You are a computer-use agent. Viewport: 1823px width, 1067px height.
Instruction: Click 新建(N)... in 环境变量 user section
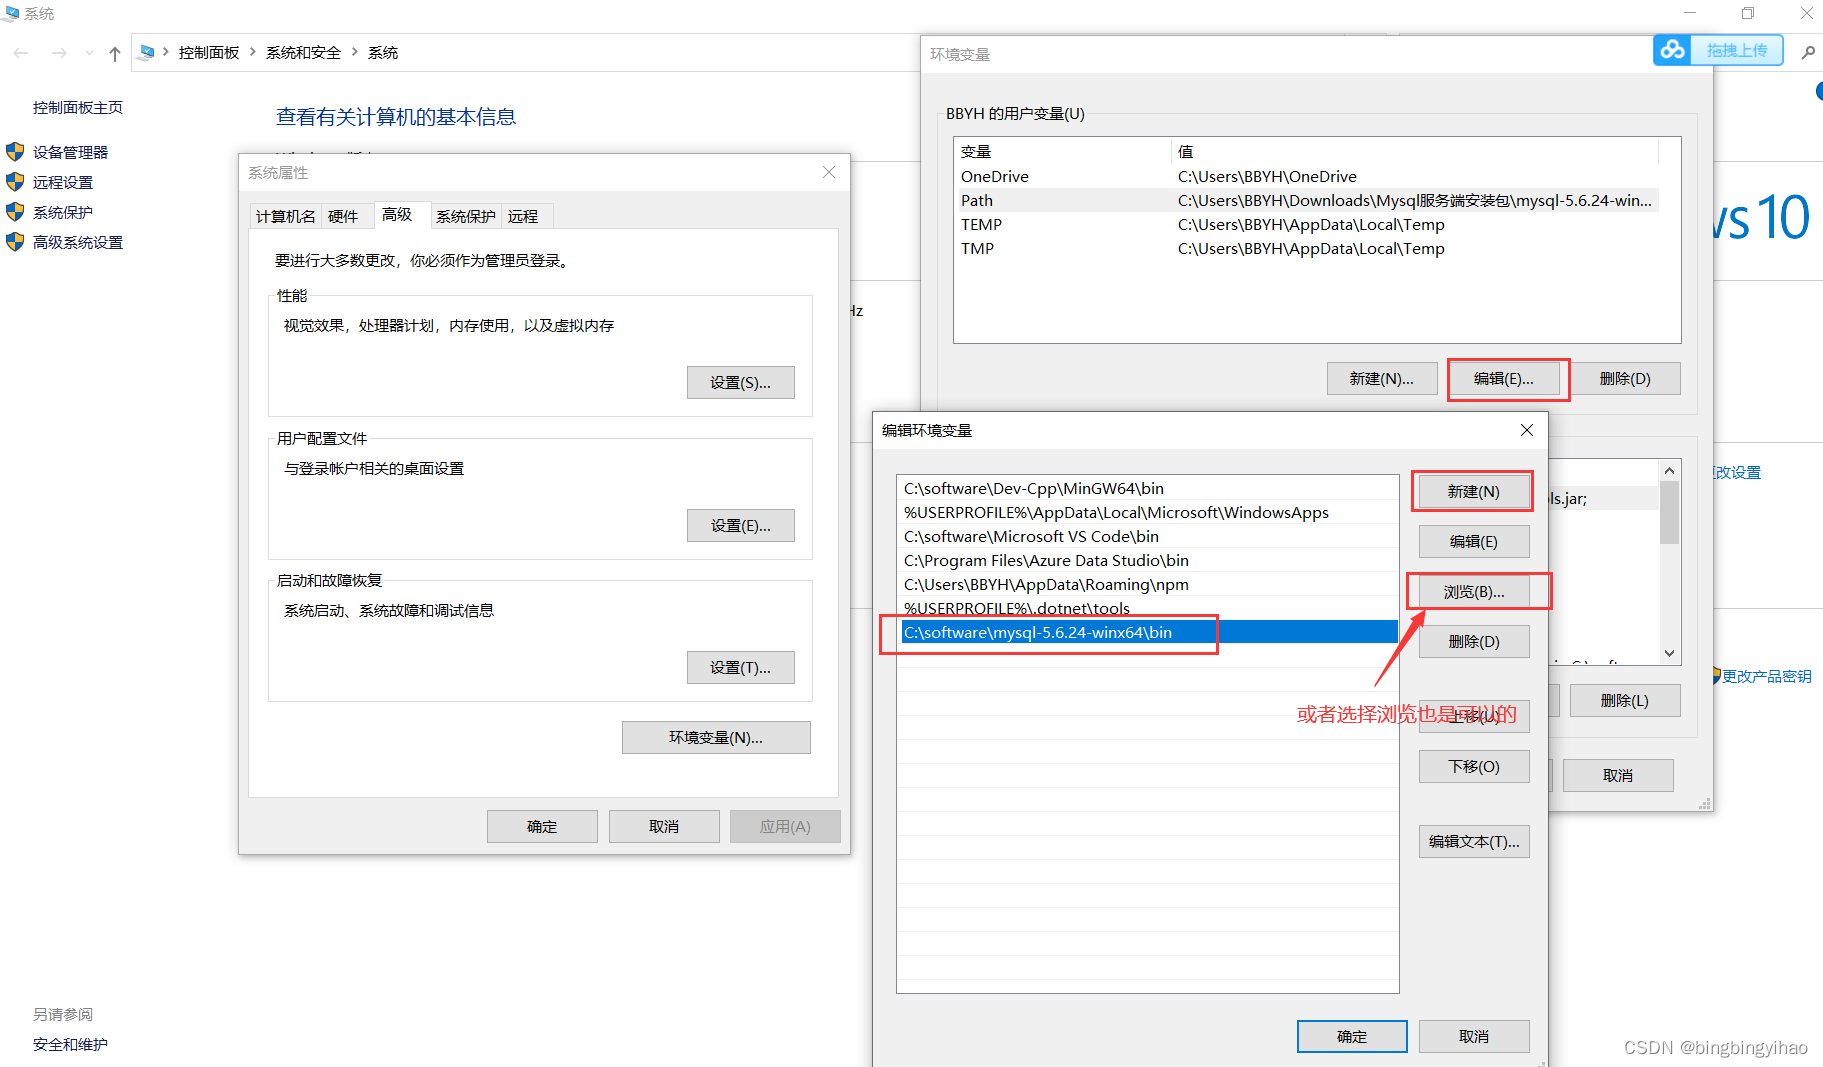coord(1382,379)
